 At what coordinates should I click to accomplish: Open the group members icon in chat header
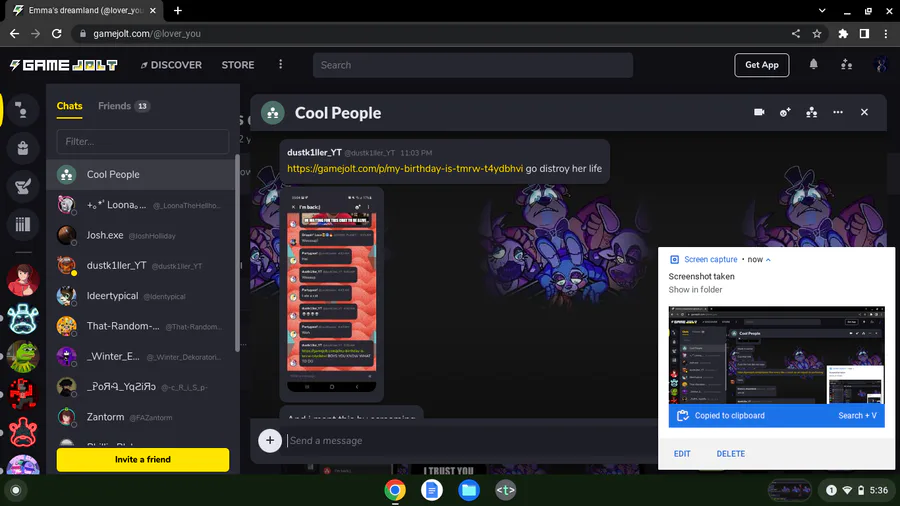tap(812, 112)
